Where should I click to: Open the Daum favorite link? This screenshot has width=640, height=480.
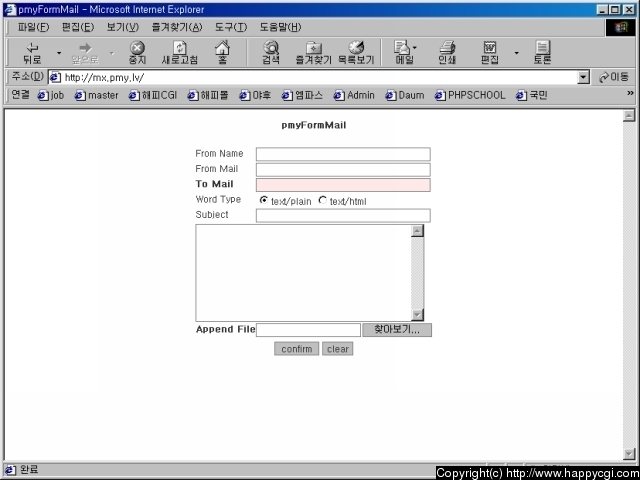point(405,96)
